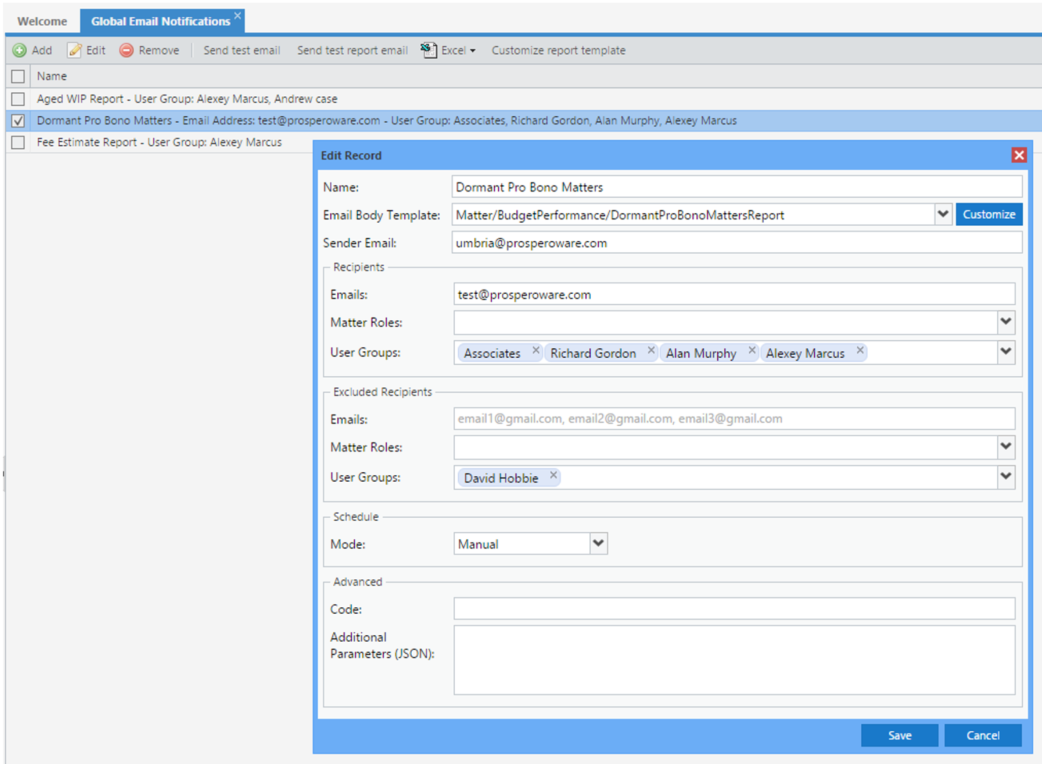The height and width of the screenshot is (764, 1042).
Task: Click the Sender Email input field
Action: [736, 243]
